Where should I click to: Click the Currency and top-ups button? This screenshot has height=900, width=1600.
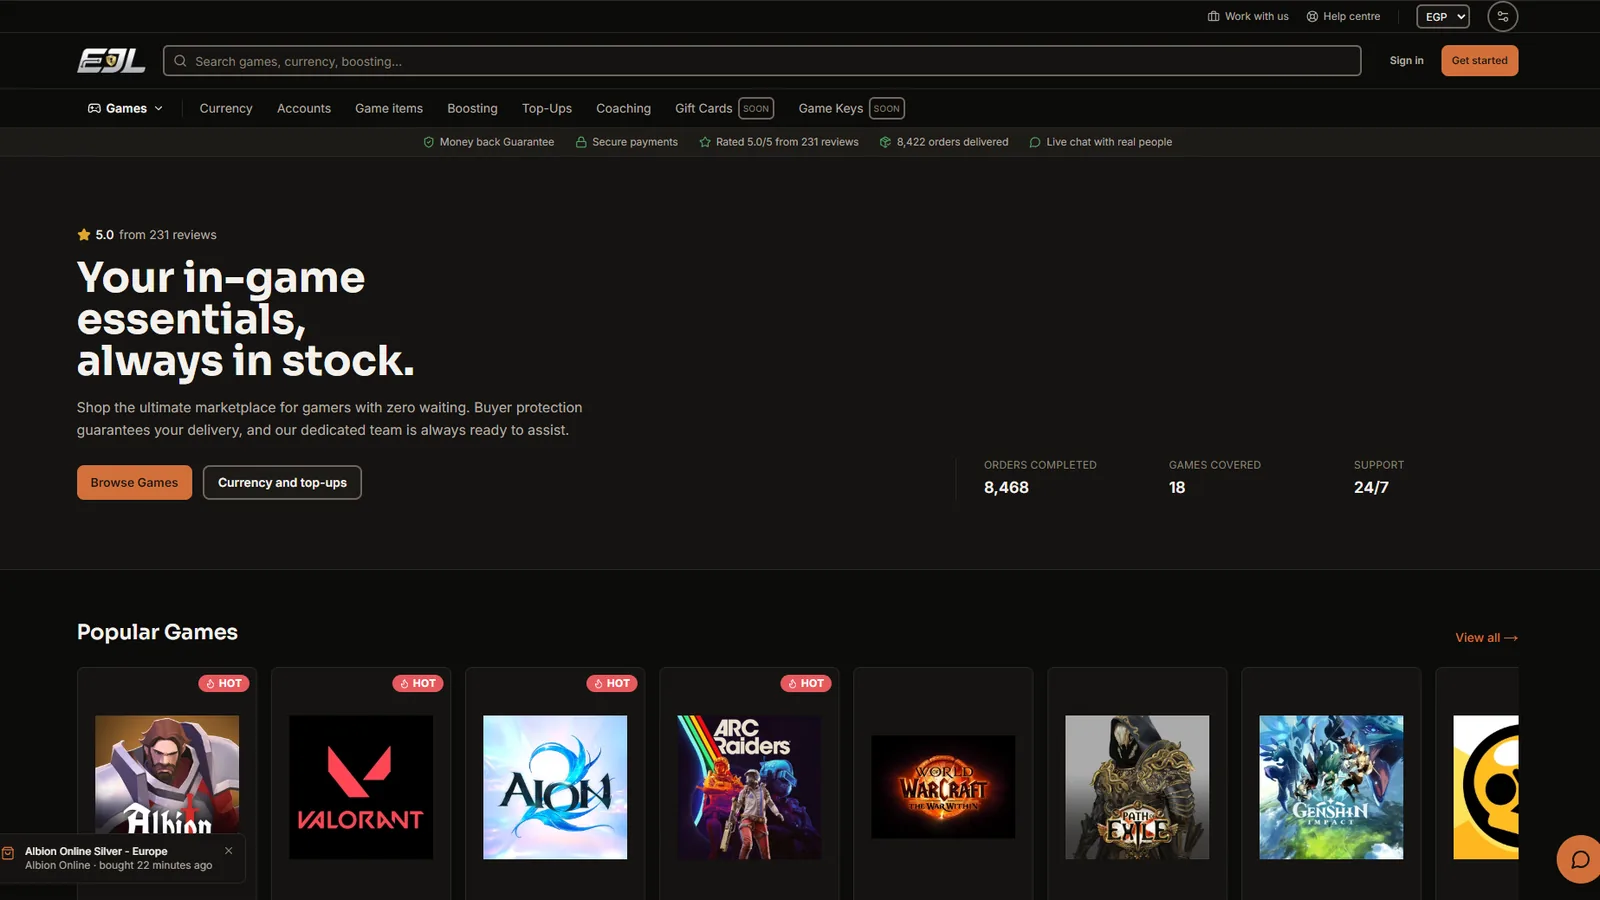tap(282, 483)
